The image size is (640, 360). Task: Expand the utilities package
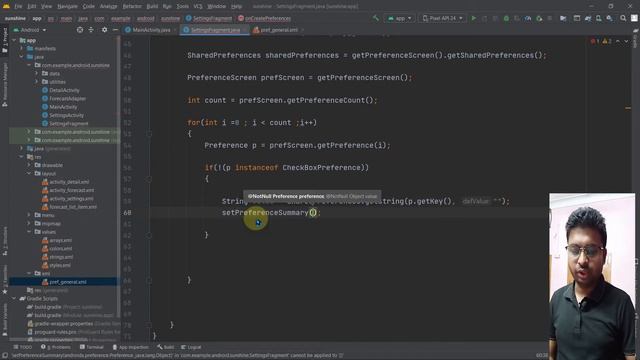point(37,82)
